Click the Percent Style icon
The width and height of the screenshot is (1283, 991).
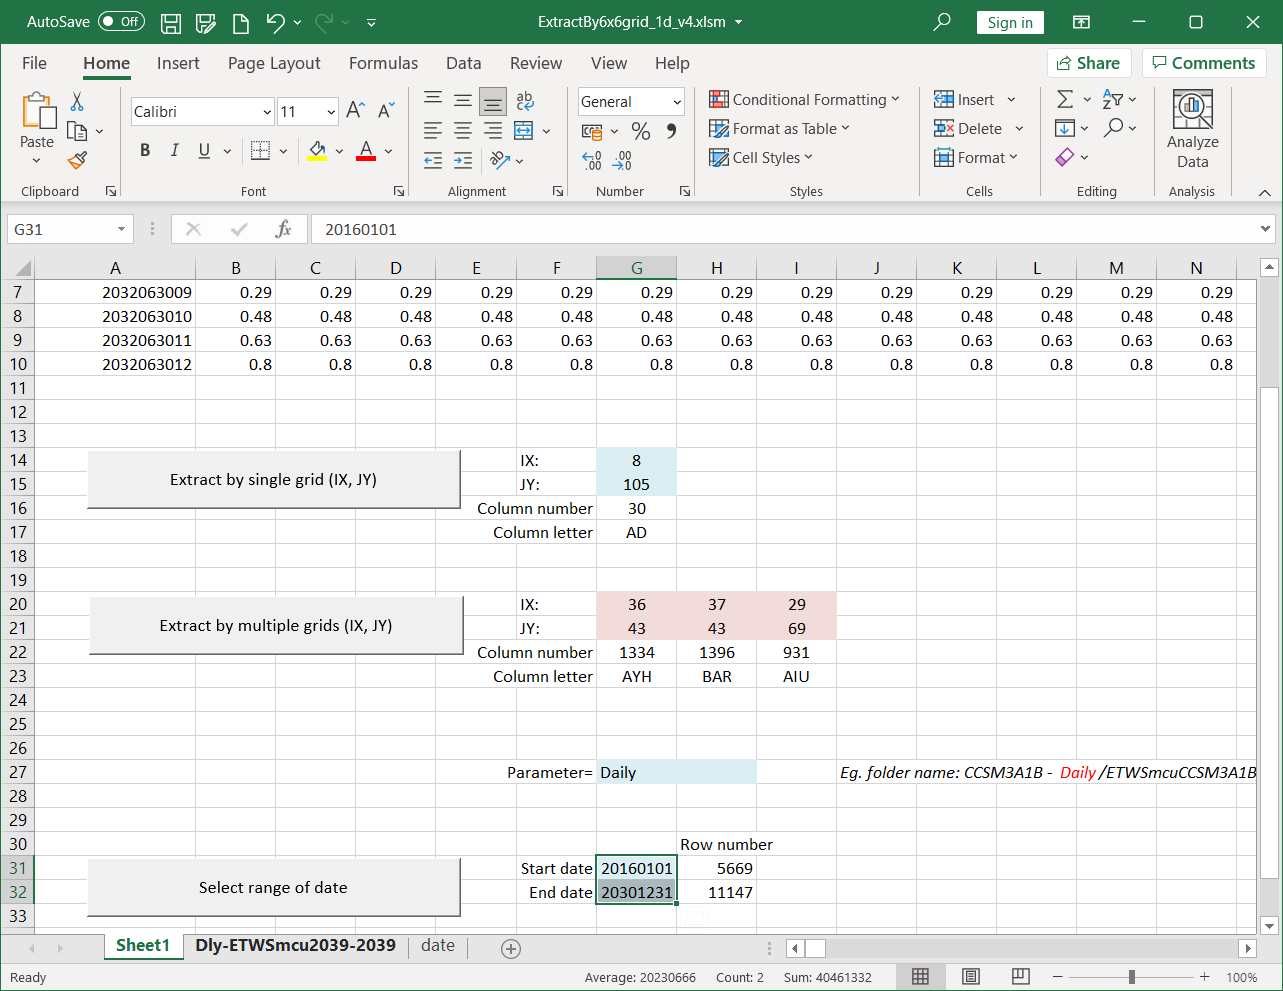(641, 131)
